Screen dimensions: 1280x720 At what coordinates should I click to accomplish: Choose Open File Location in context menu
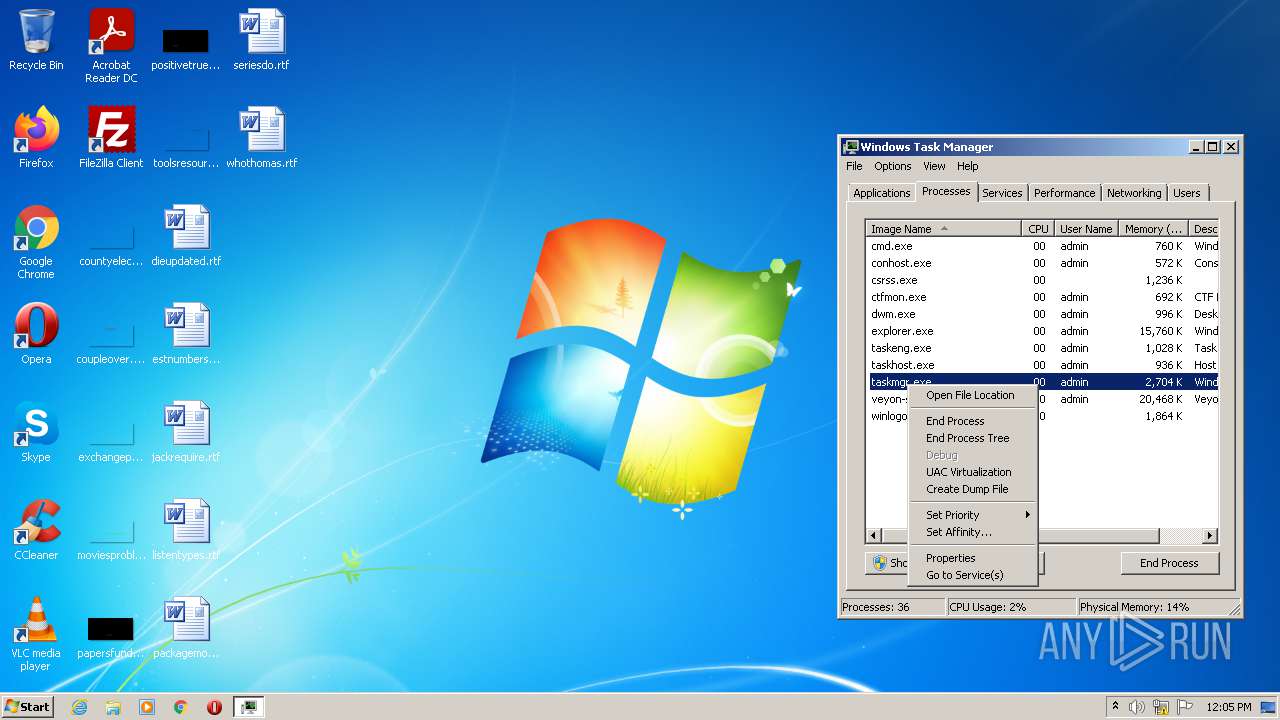972,395
